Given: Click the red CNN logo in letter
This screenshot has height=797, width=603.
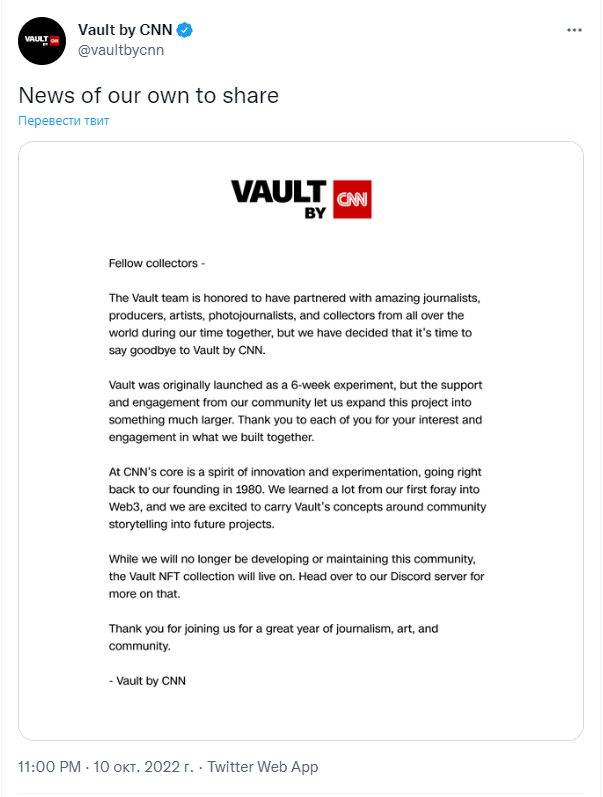Looking at the screenshot, I should coord(352,199).
